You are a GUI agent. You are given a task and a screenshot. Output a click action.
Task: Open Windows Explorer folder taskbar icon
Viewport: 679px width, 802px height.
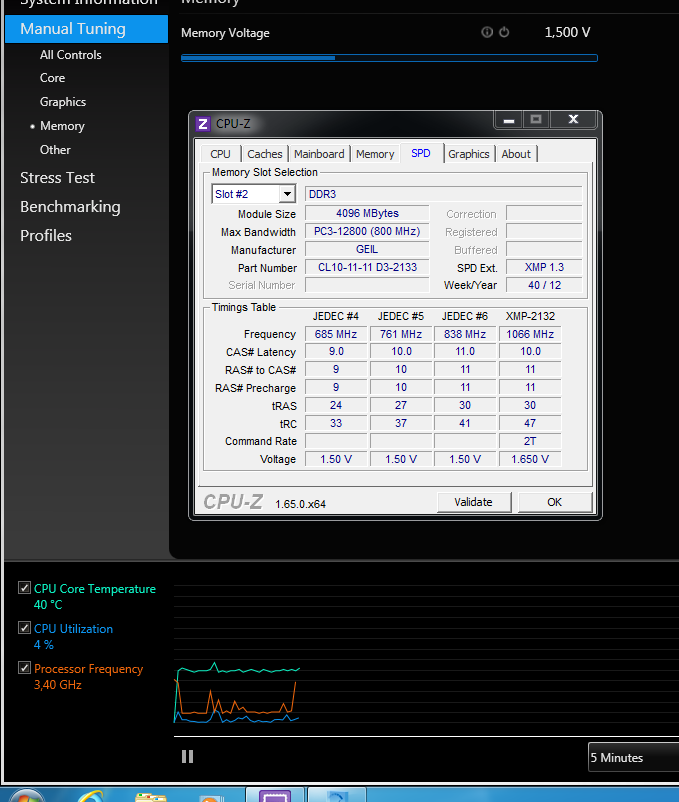(150, 797)
